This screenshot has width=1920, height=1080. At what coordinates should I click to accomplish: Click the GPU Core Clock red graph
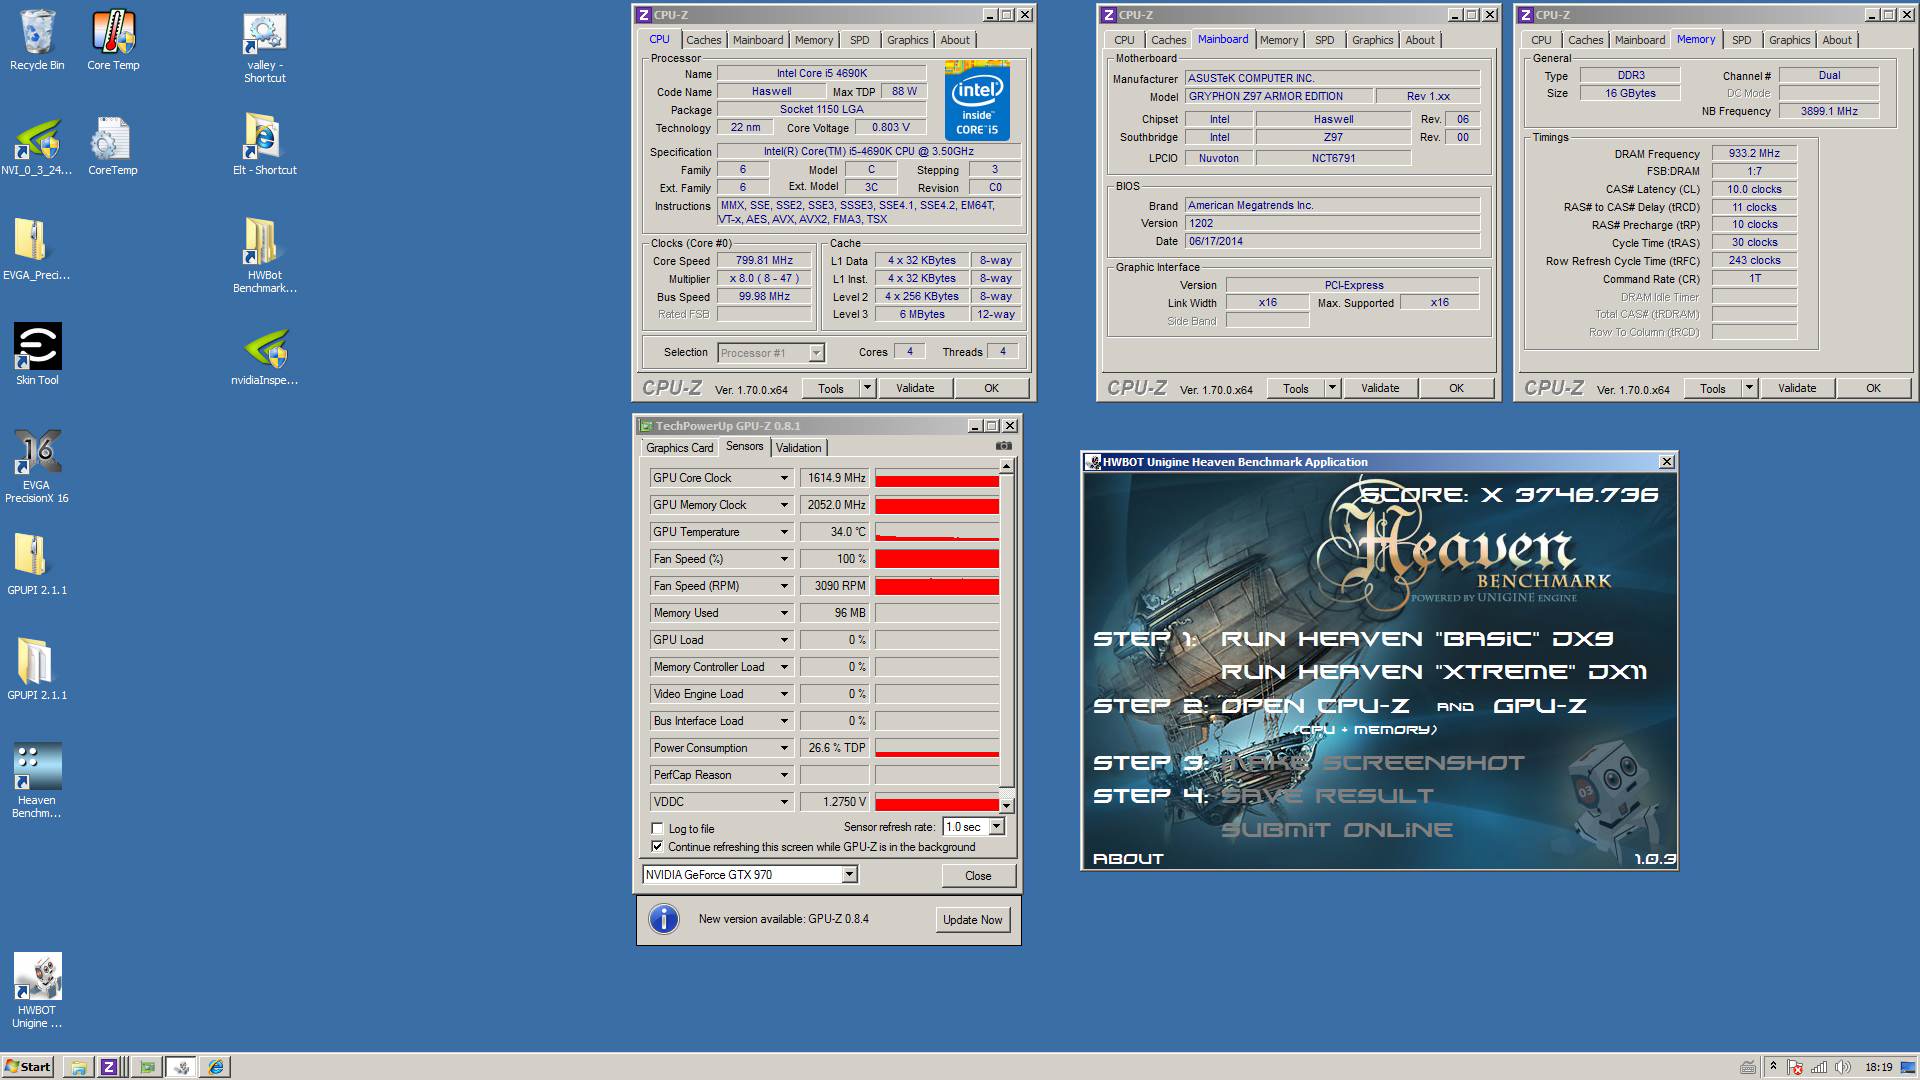pyautogui.click(x=937, y=478)
